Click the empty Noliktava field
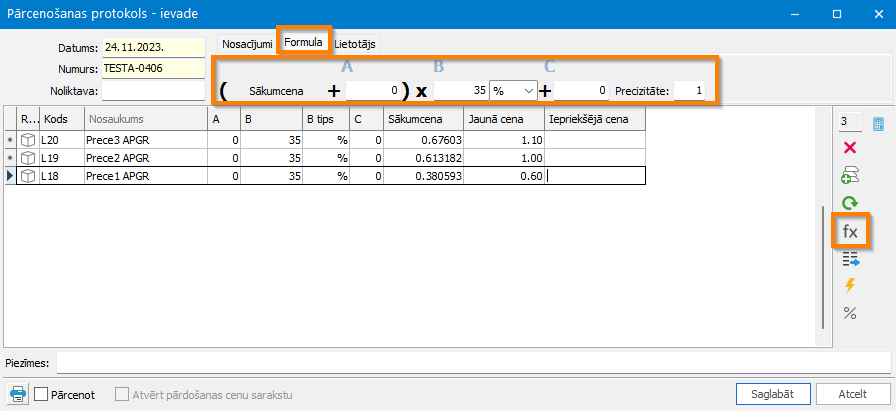896x411 pixels. pyautogui.click(x=153, y=90)
